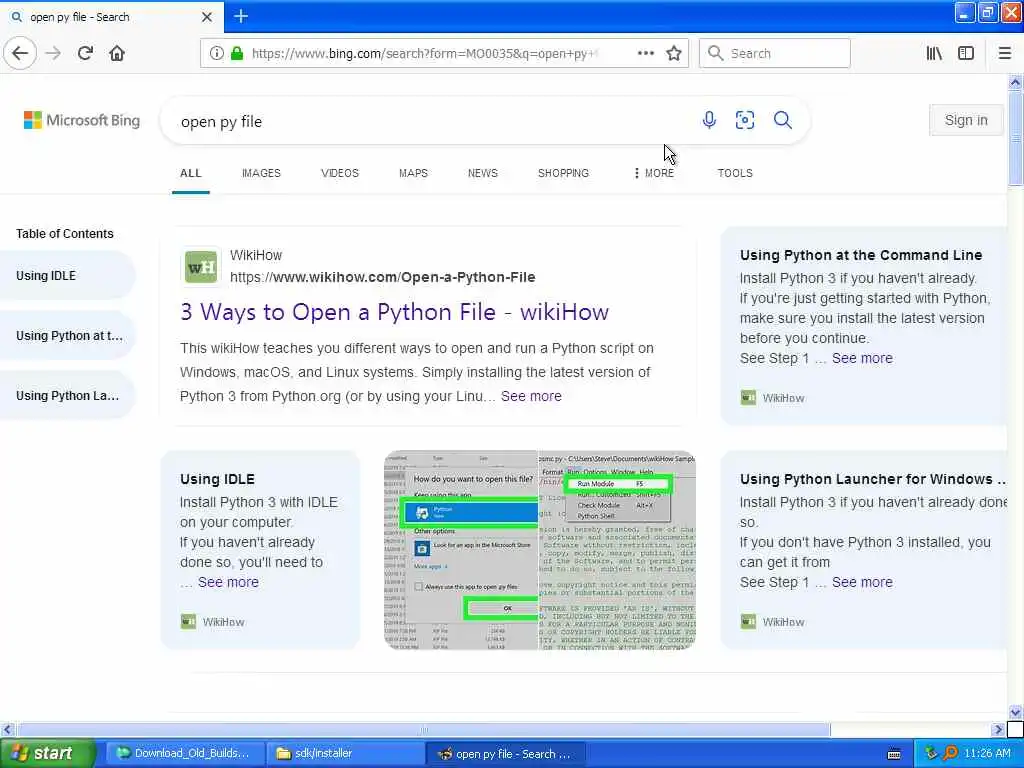Click the 11:26 AM taskbar clock
This screenshot has height=768, width=1024.
987,754
